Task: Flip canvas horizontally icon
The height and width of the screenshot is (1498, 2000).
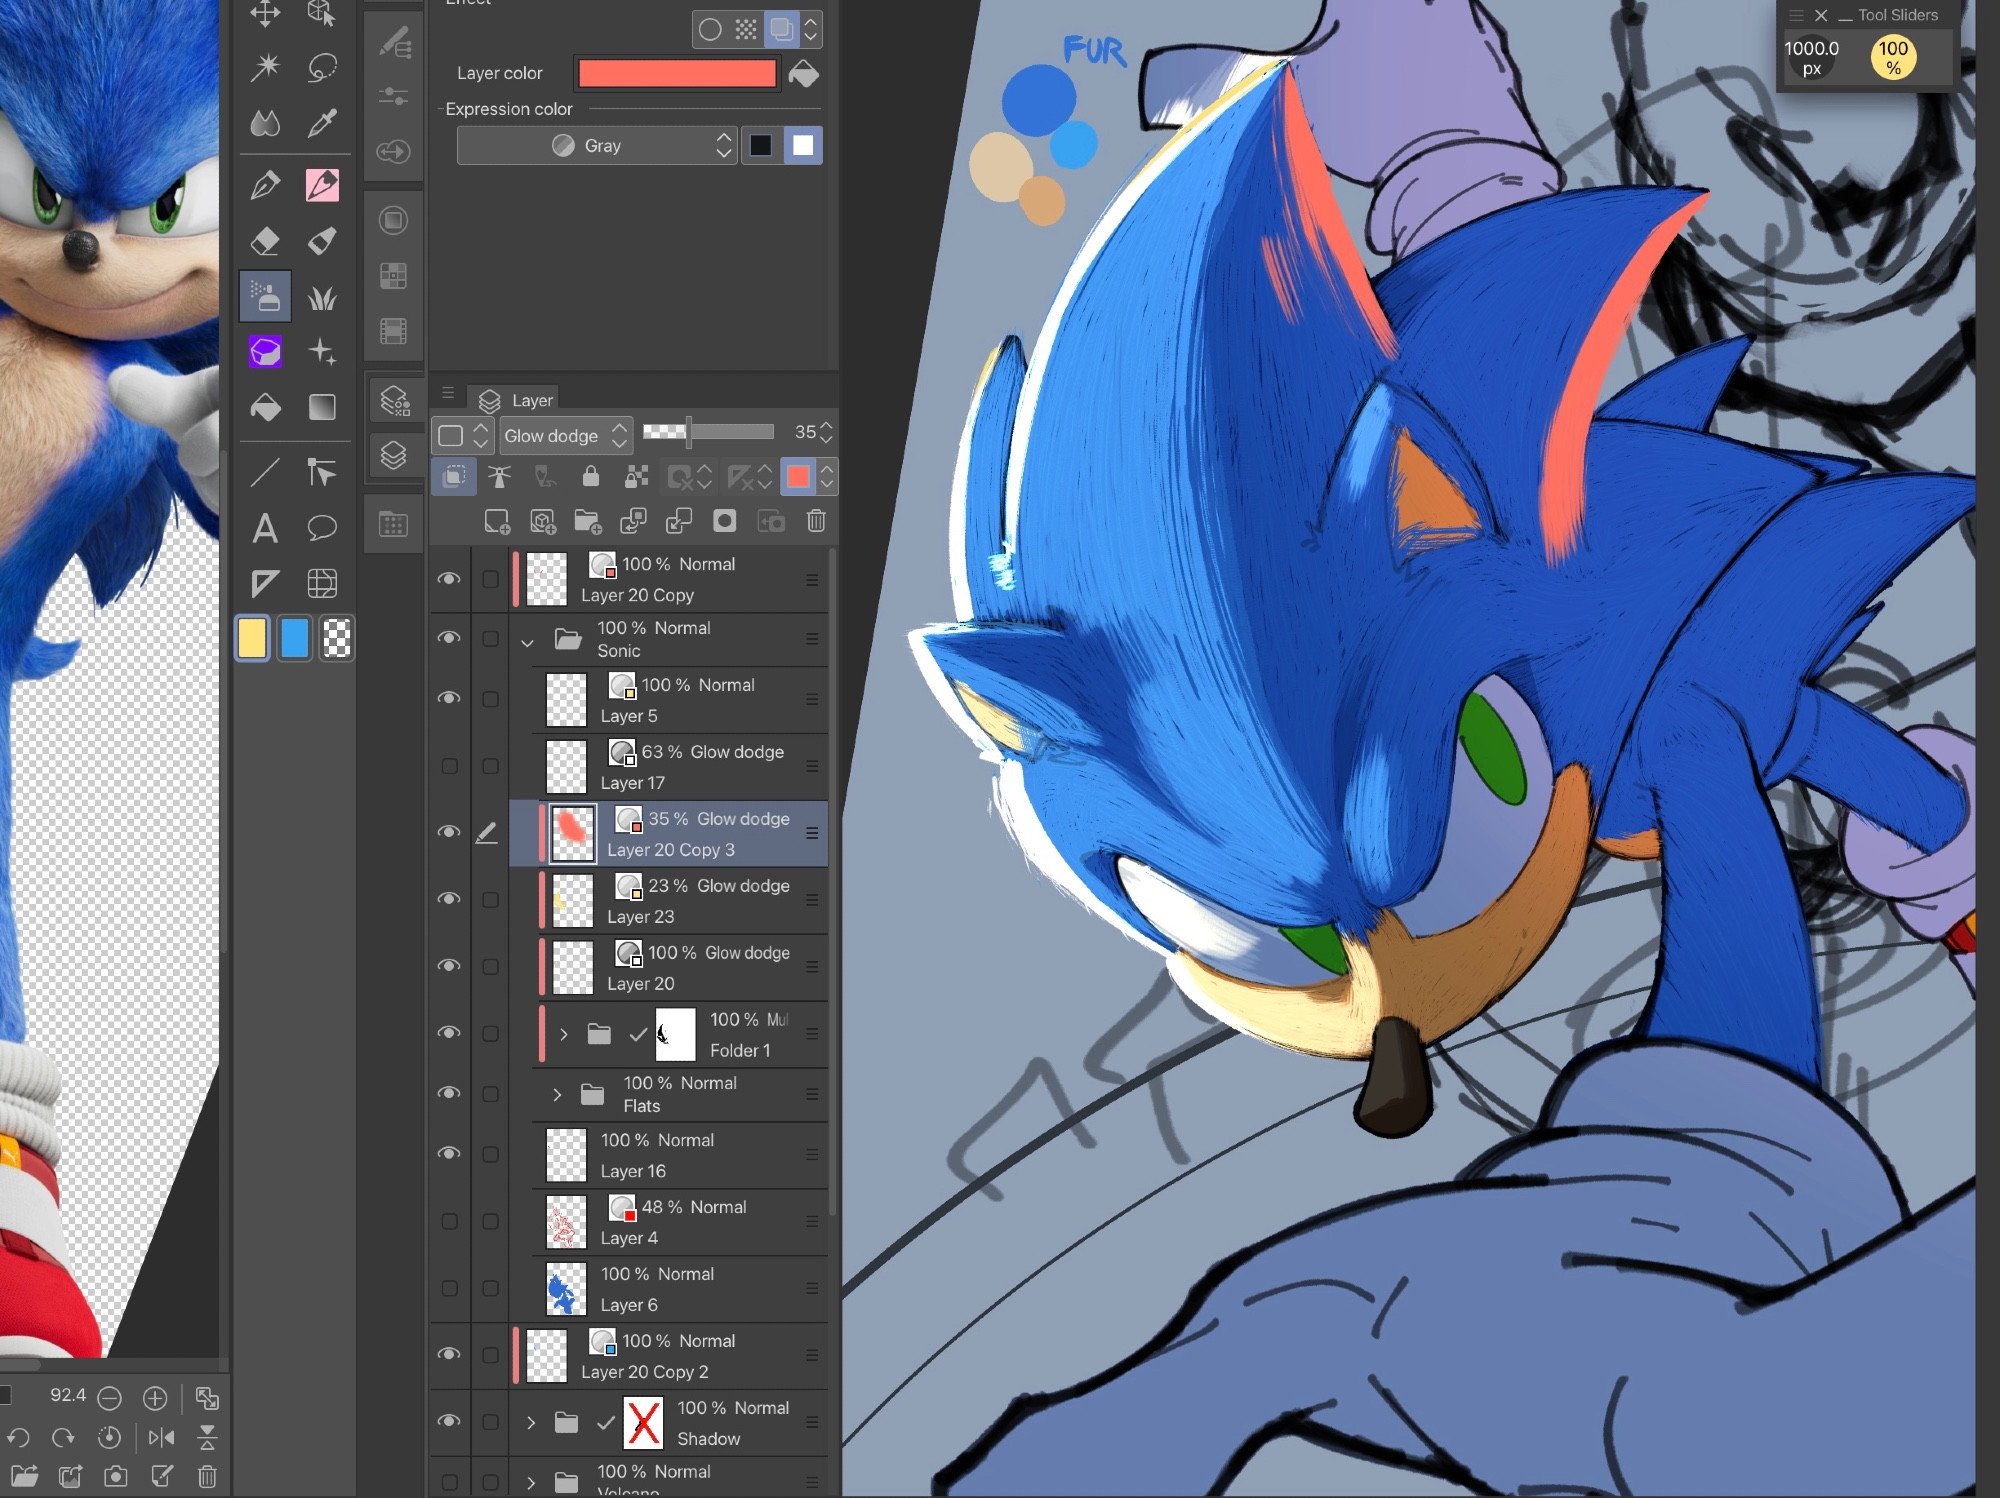Action: tap(161, 1437)
